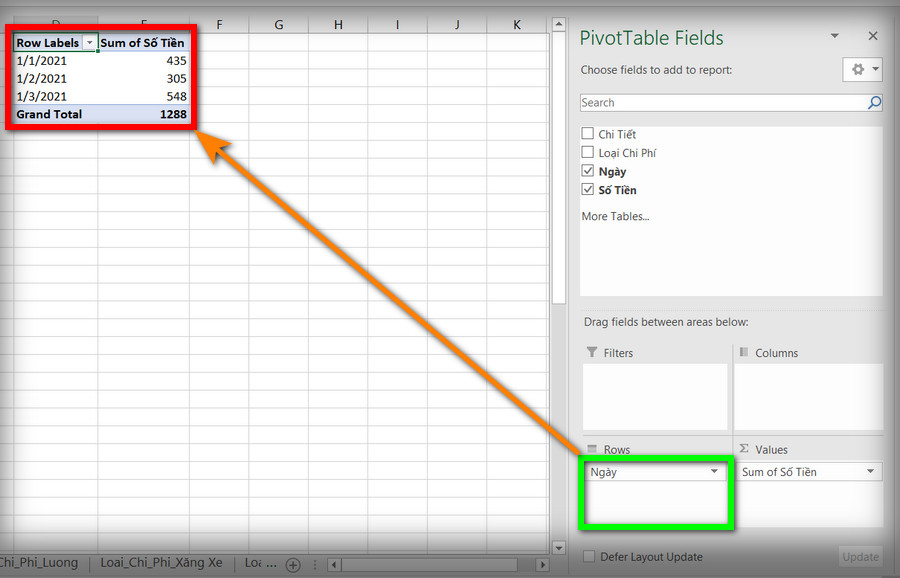
Task: Open Sum of Số Tiền dropdown in Values
Action: pyautogui.click(x=871, y=472)
